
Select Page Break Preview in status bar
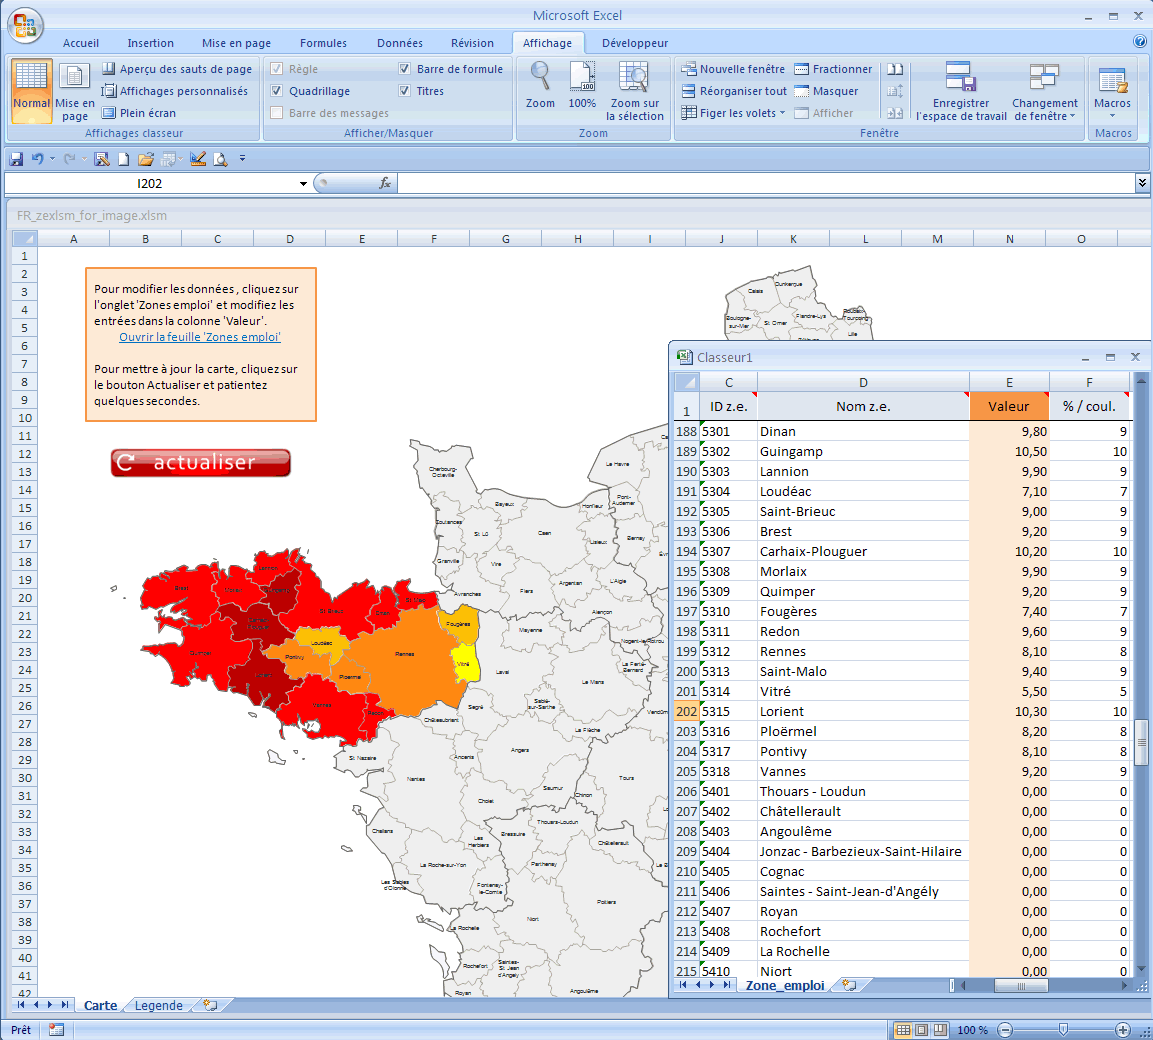pos(940,1030)
